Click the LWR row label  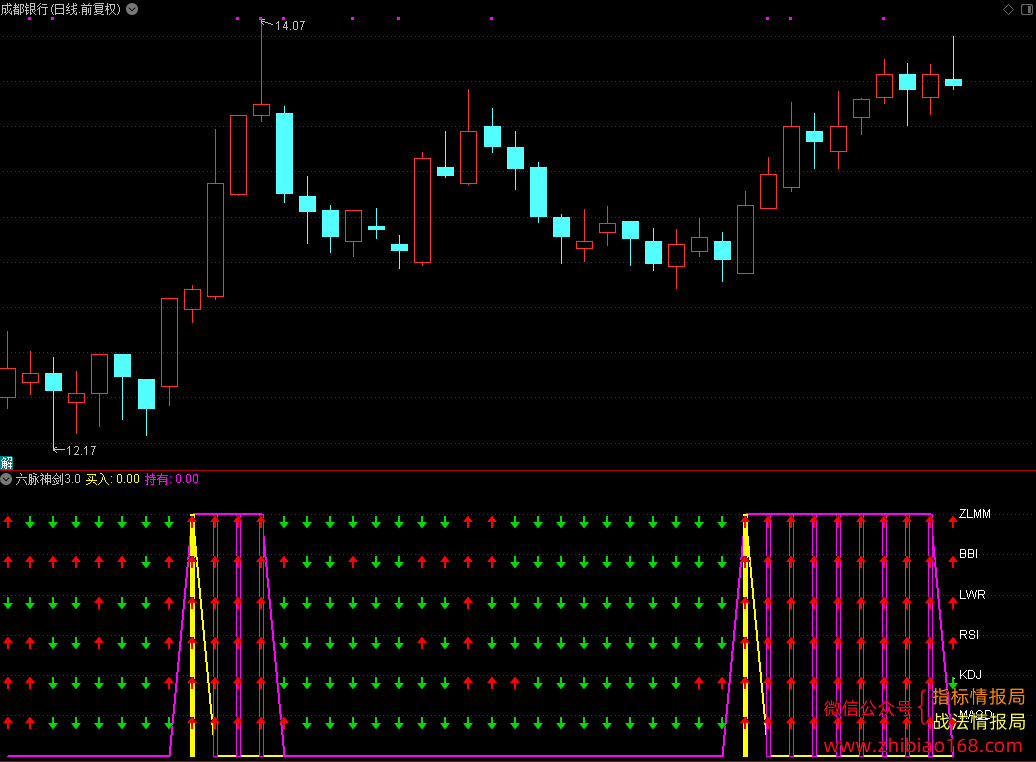[972, 595]
